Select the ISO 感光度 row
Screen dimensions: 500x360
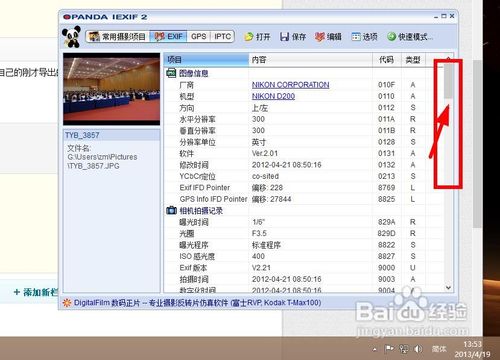(303, 256)
